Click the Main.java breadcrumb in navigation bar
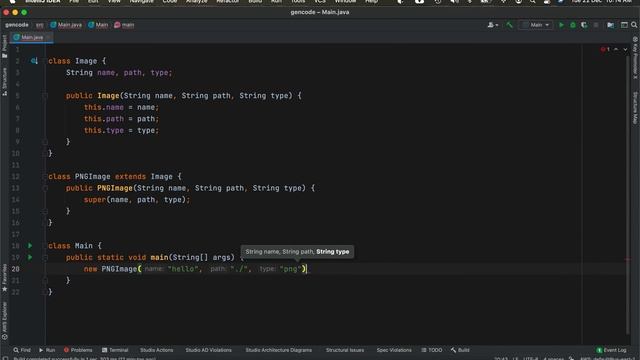This screenshot has height=360, width=640. tap(66, 25)
